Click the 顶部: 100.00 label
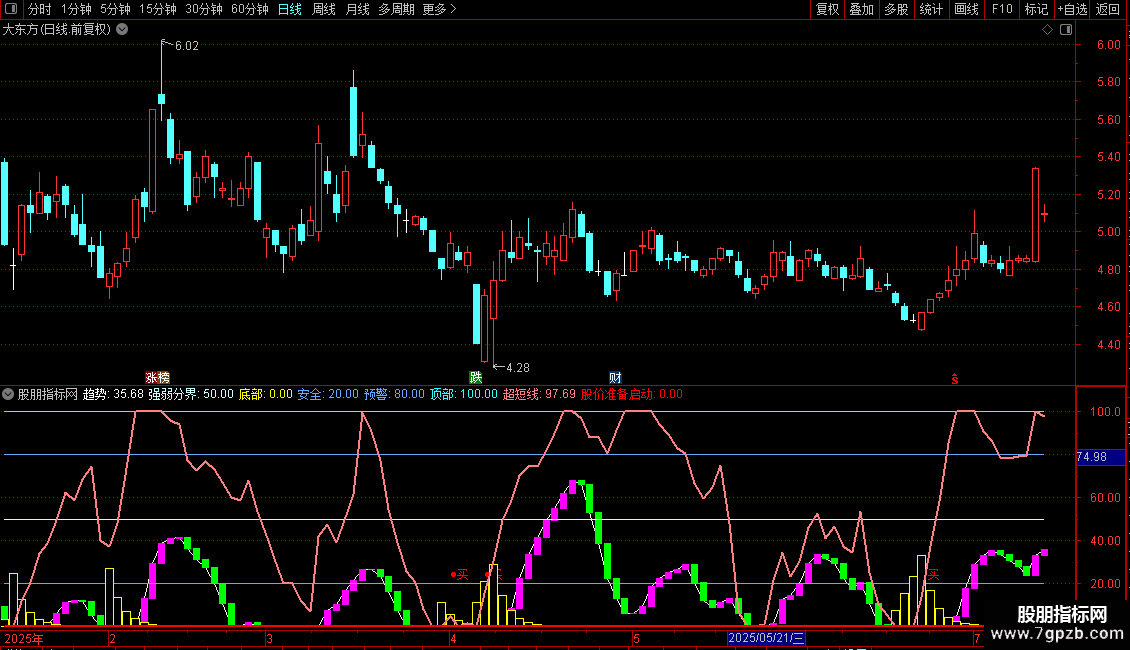 463,394
